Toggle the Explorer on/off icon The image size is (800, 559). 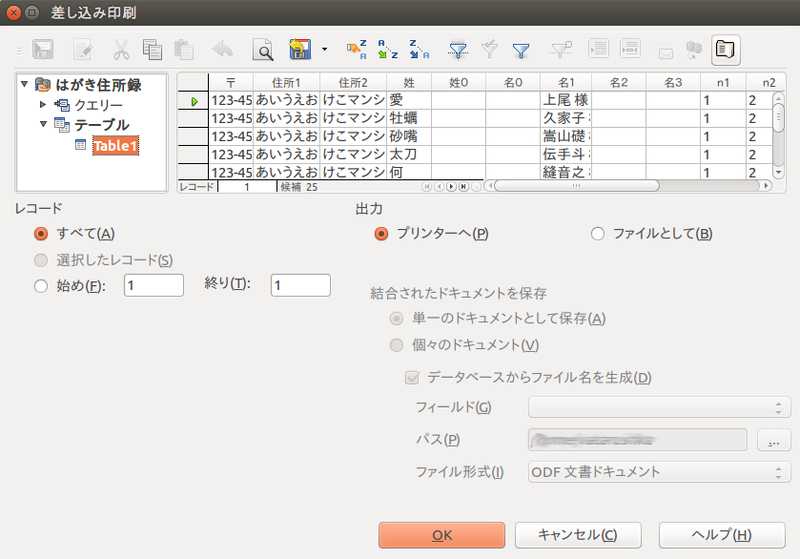coord(726,49)
